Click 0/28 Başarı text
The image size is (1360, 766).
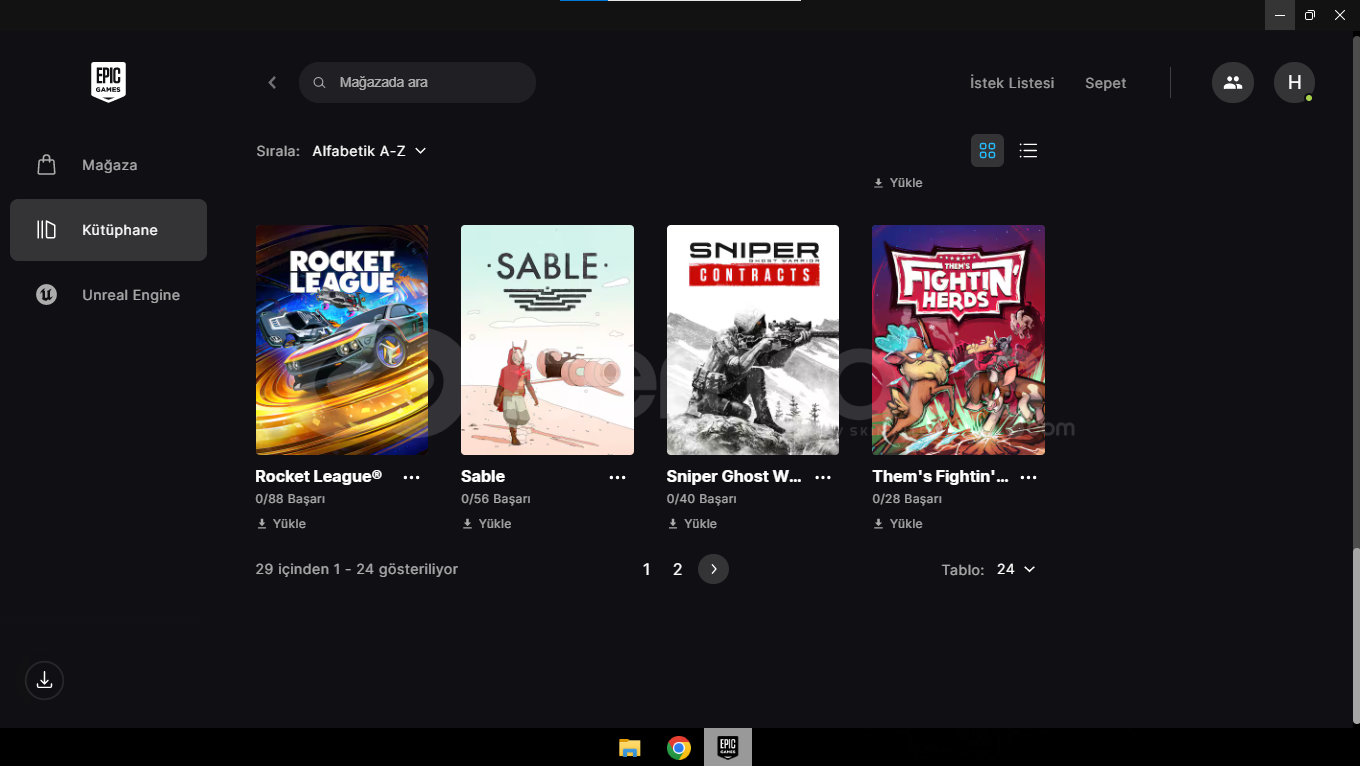pyautogui.click(x=907, y=499)
